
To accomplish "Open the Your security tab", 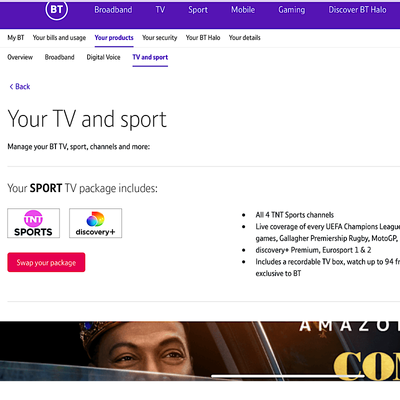I will (x=160, y=38).
